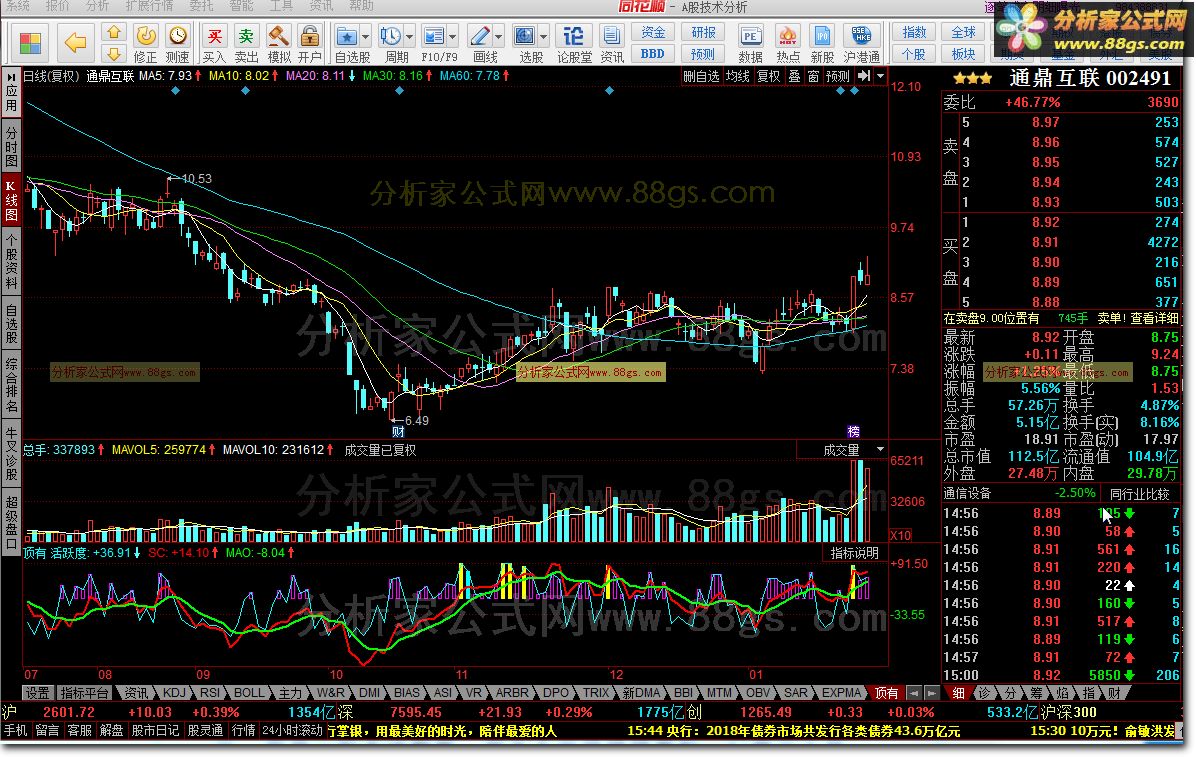Click the 资金 funds button
Image resolution: width=1196 pixels, height=757 pixels.
coord(653,33)
